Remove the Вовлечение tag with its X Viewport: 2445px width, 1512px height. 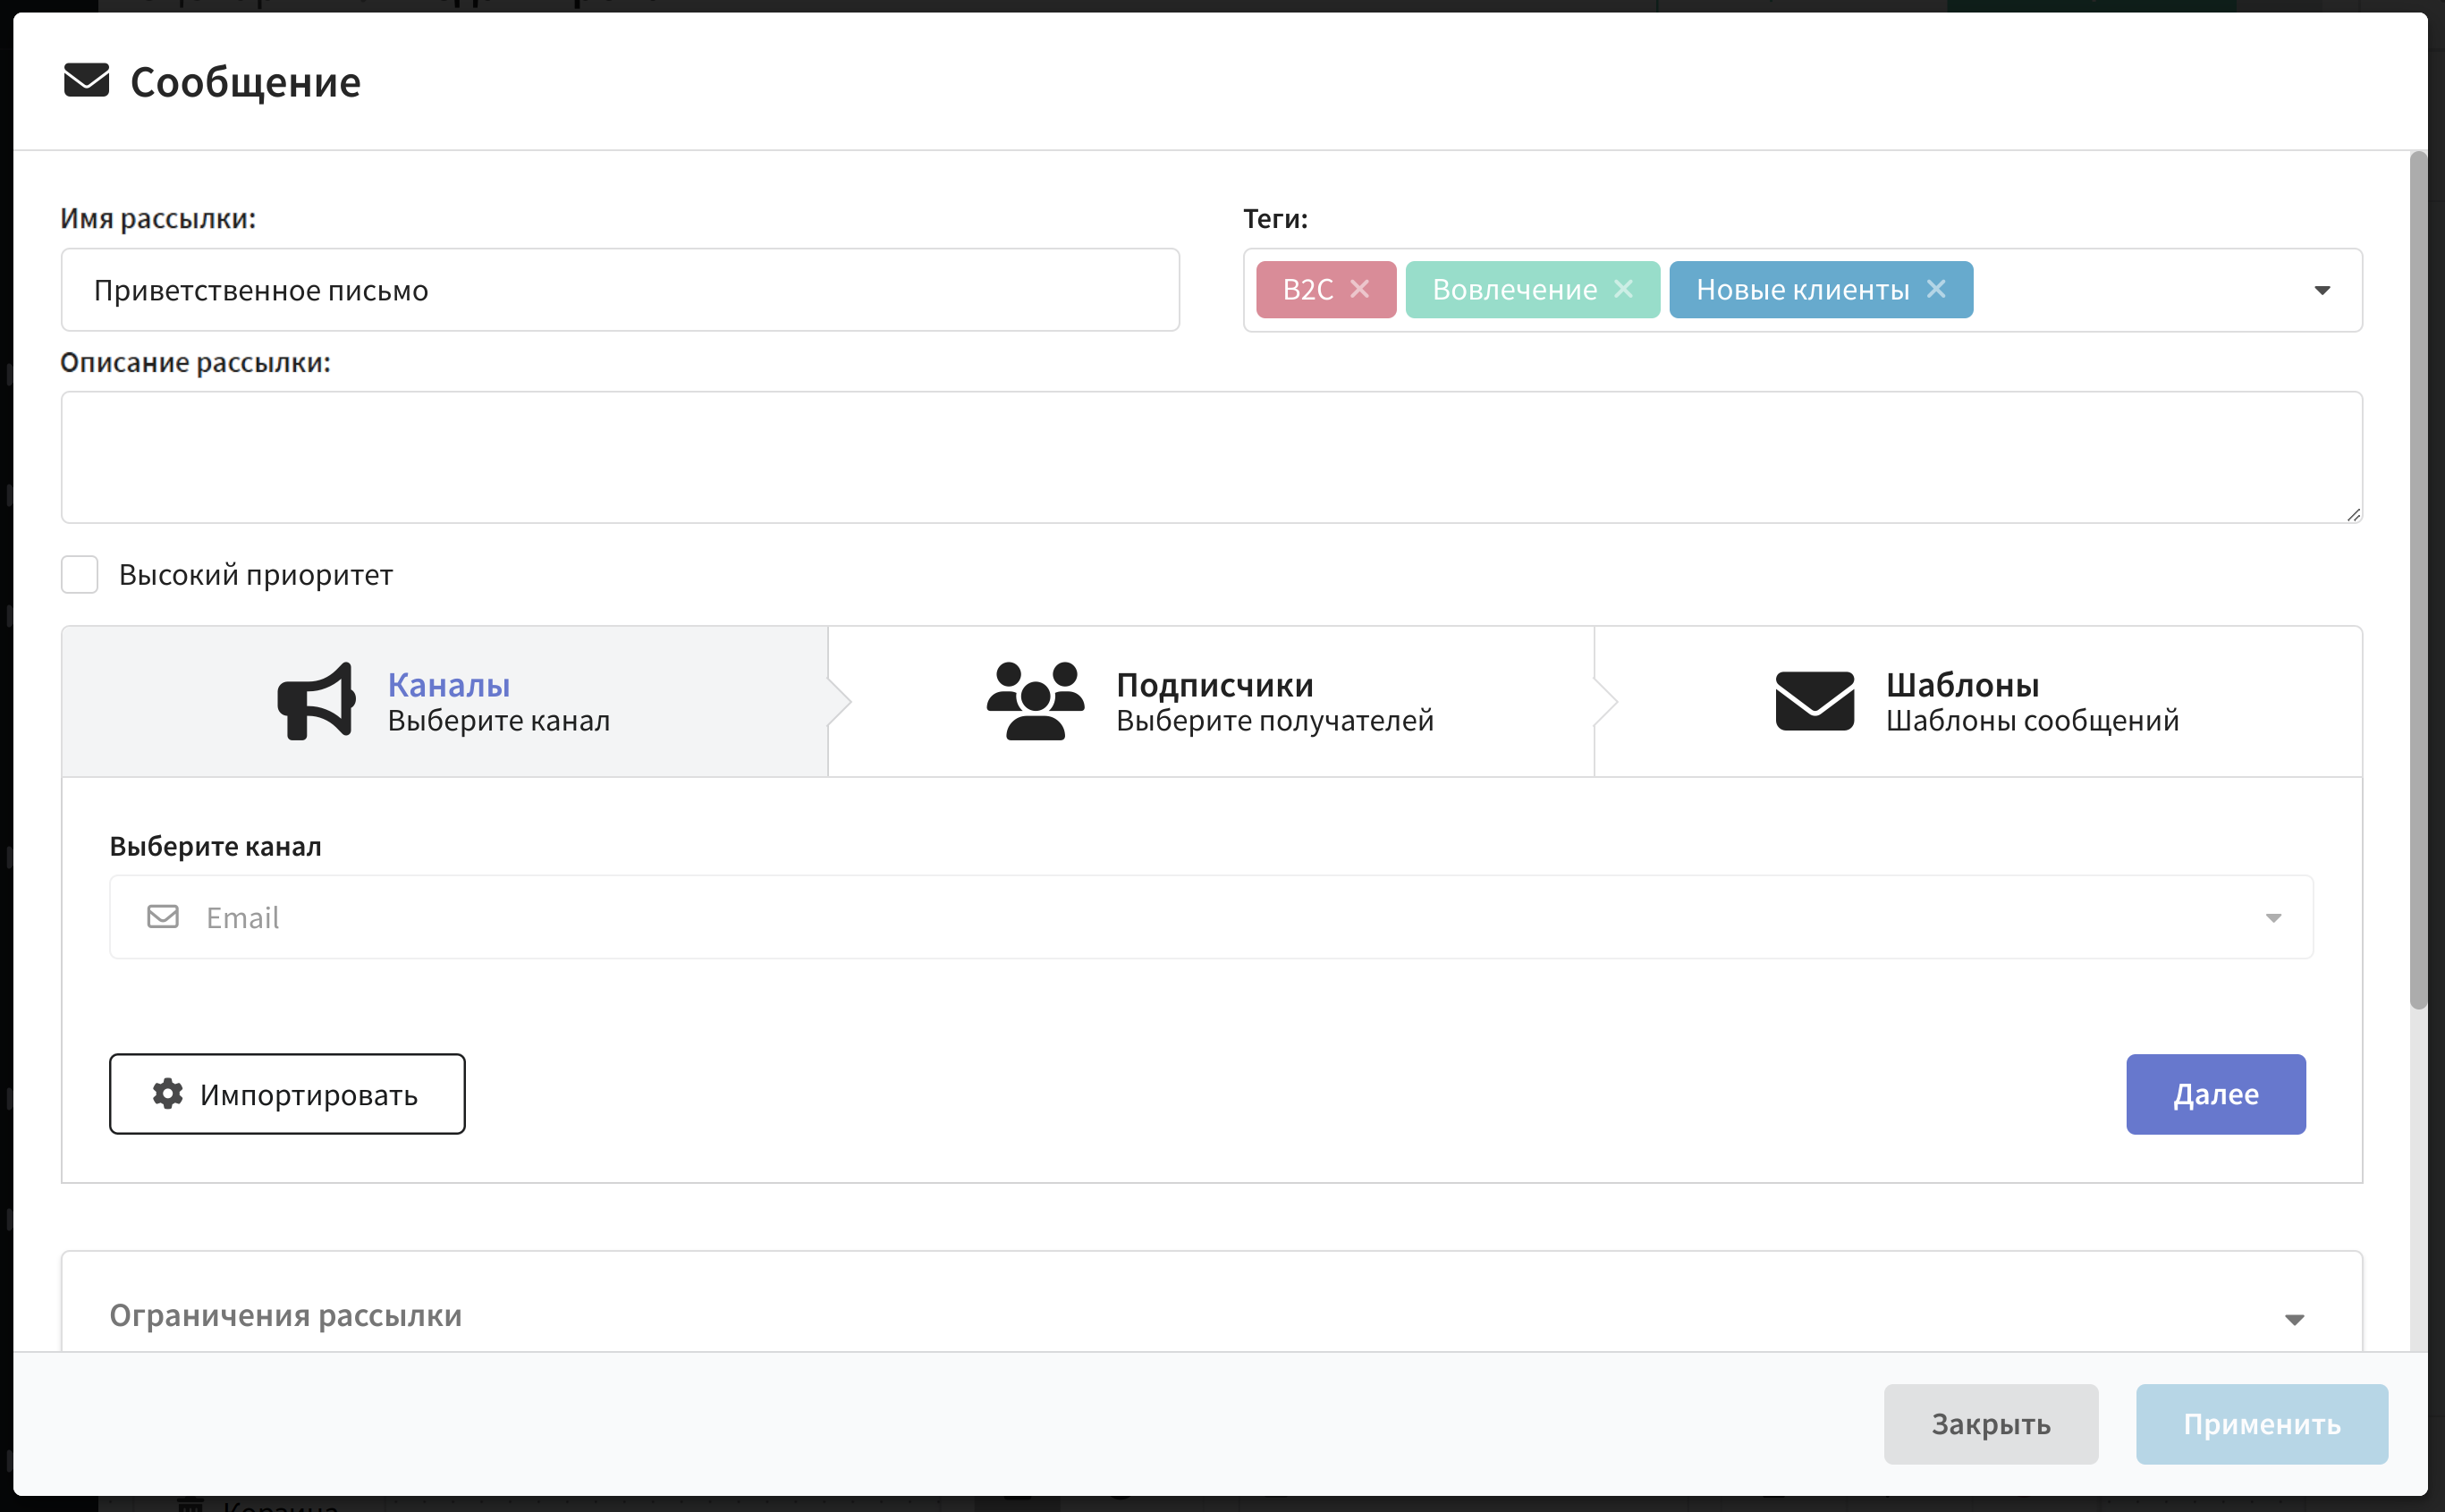(x=1623, y=289)
